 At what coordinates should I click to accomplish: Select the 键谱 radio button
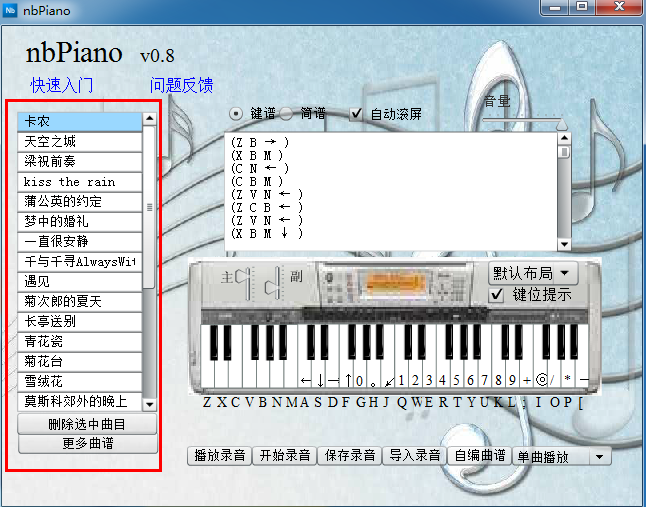coord(236,114)
